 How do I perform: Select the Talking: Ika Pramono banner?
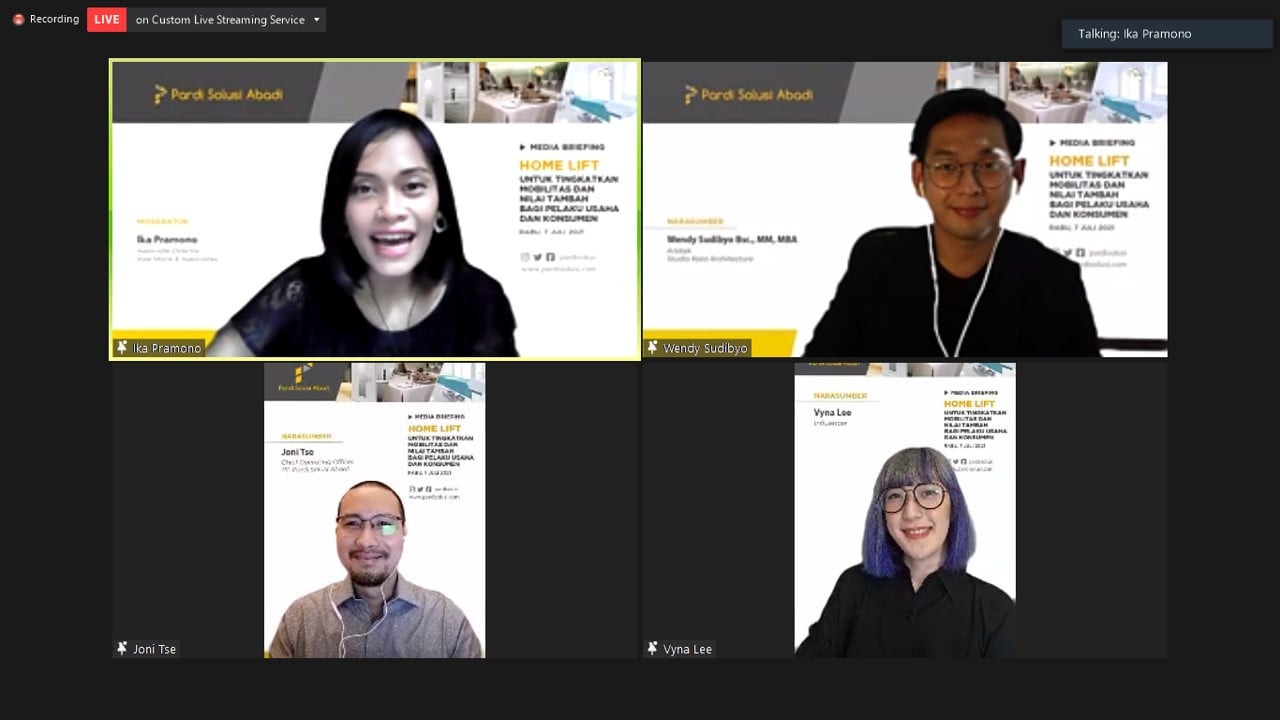click(x=1164, y=33)
